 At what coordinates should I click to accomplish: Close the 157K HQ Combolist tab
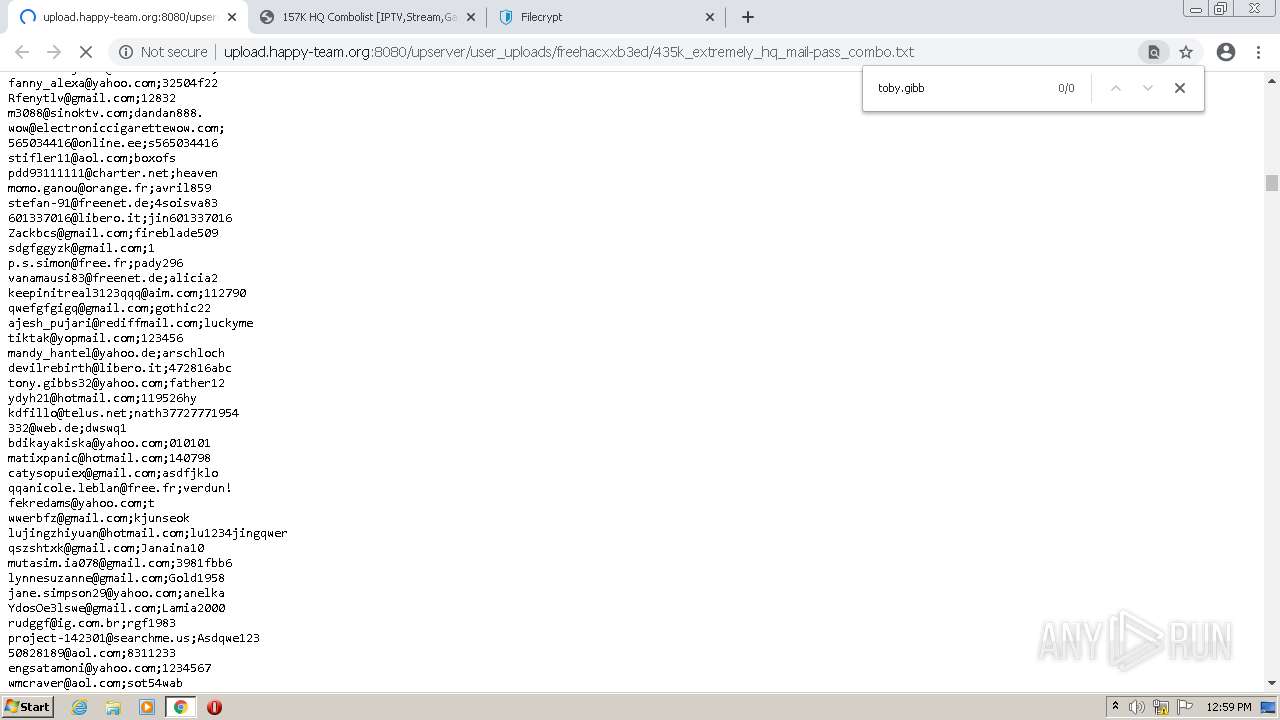(x=472, y=17)
